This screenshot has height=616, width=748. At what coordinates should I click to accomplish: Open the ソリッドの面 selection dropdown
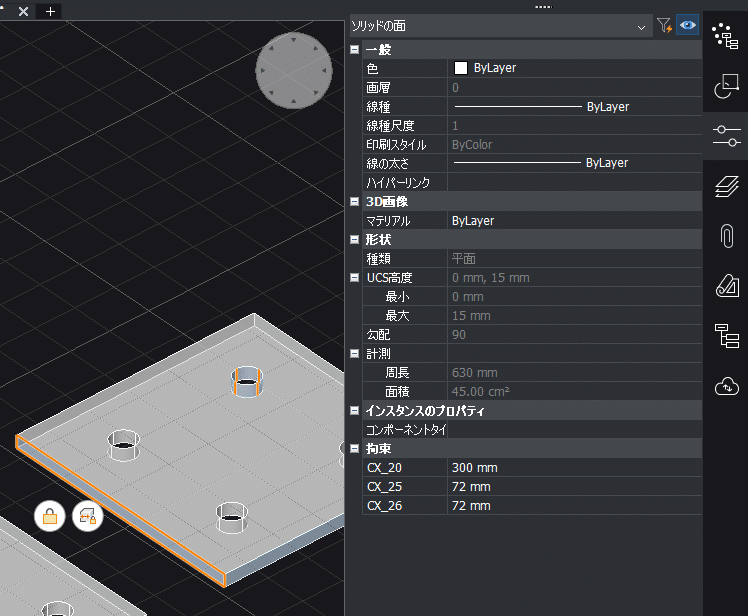pos(499,26)
